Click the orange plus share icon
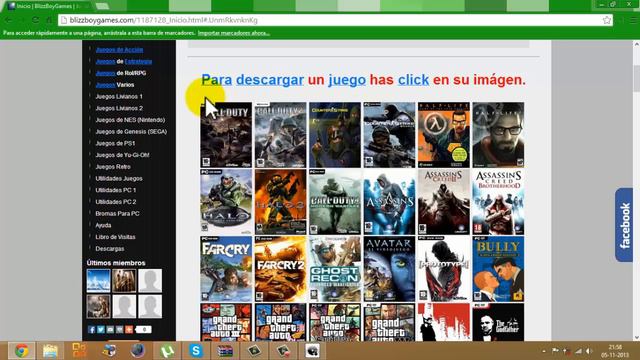The height and width of the screenshot is (360, 640). tap(129, 330)
